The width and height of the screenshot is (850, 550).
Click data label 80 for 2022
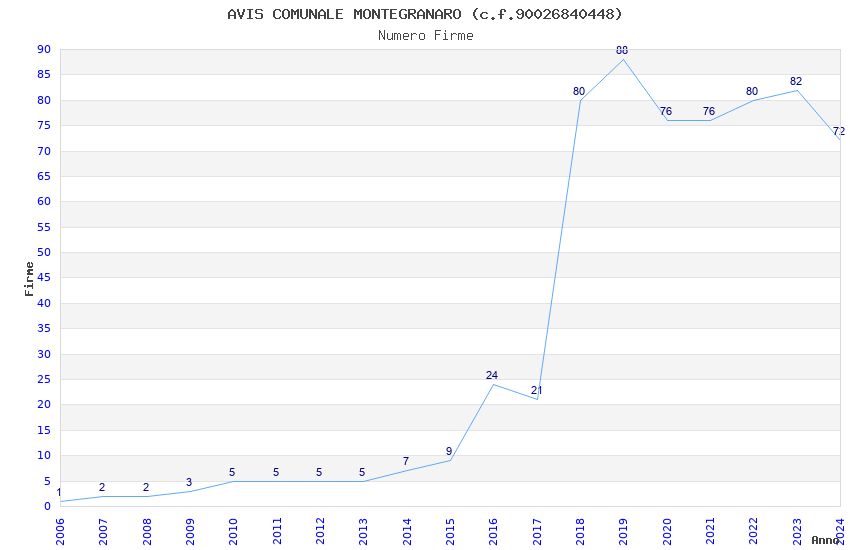752,91
